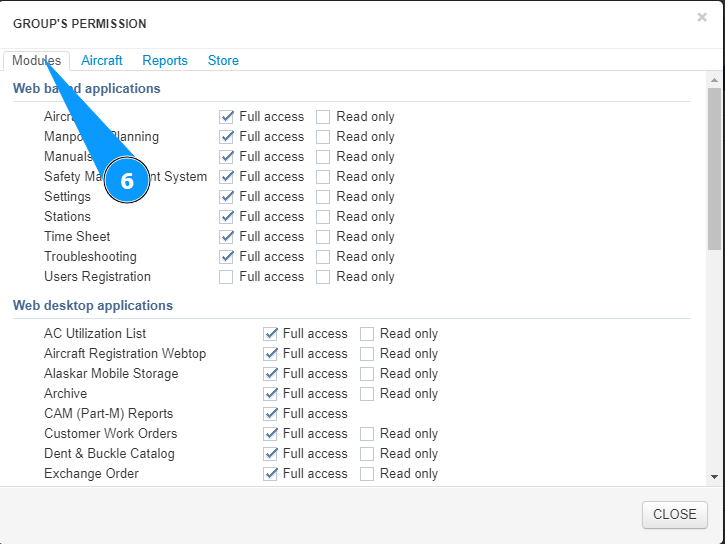Close the Group's Permission dialog with X
Viewport: 725px width, 544px height.
(702, 17)
